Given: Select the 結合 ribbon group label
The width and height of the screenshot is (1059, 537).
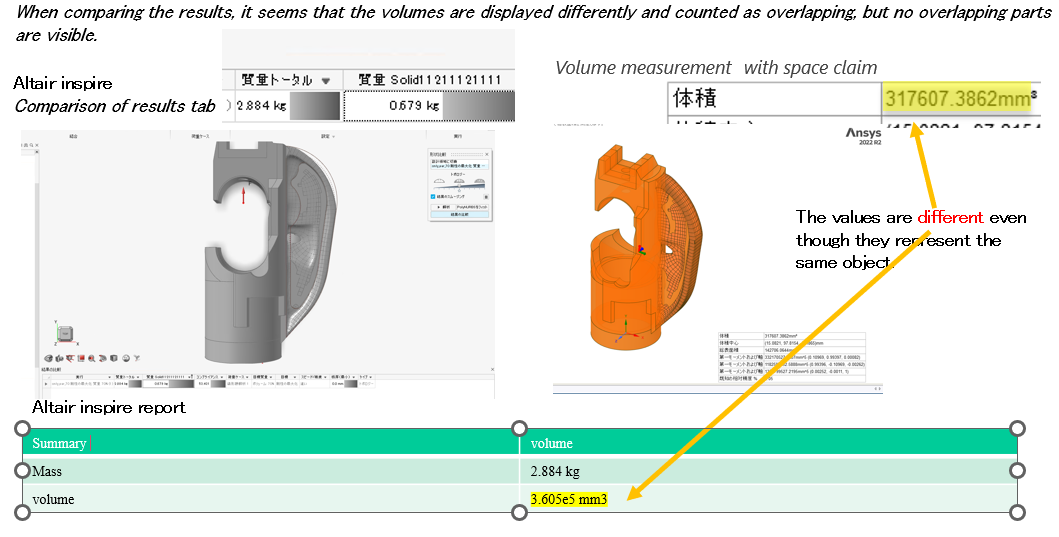Looking at the screenshot, I should (x=73, y=136).
